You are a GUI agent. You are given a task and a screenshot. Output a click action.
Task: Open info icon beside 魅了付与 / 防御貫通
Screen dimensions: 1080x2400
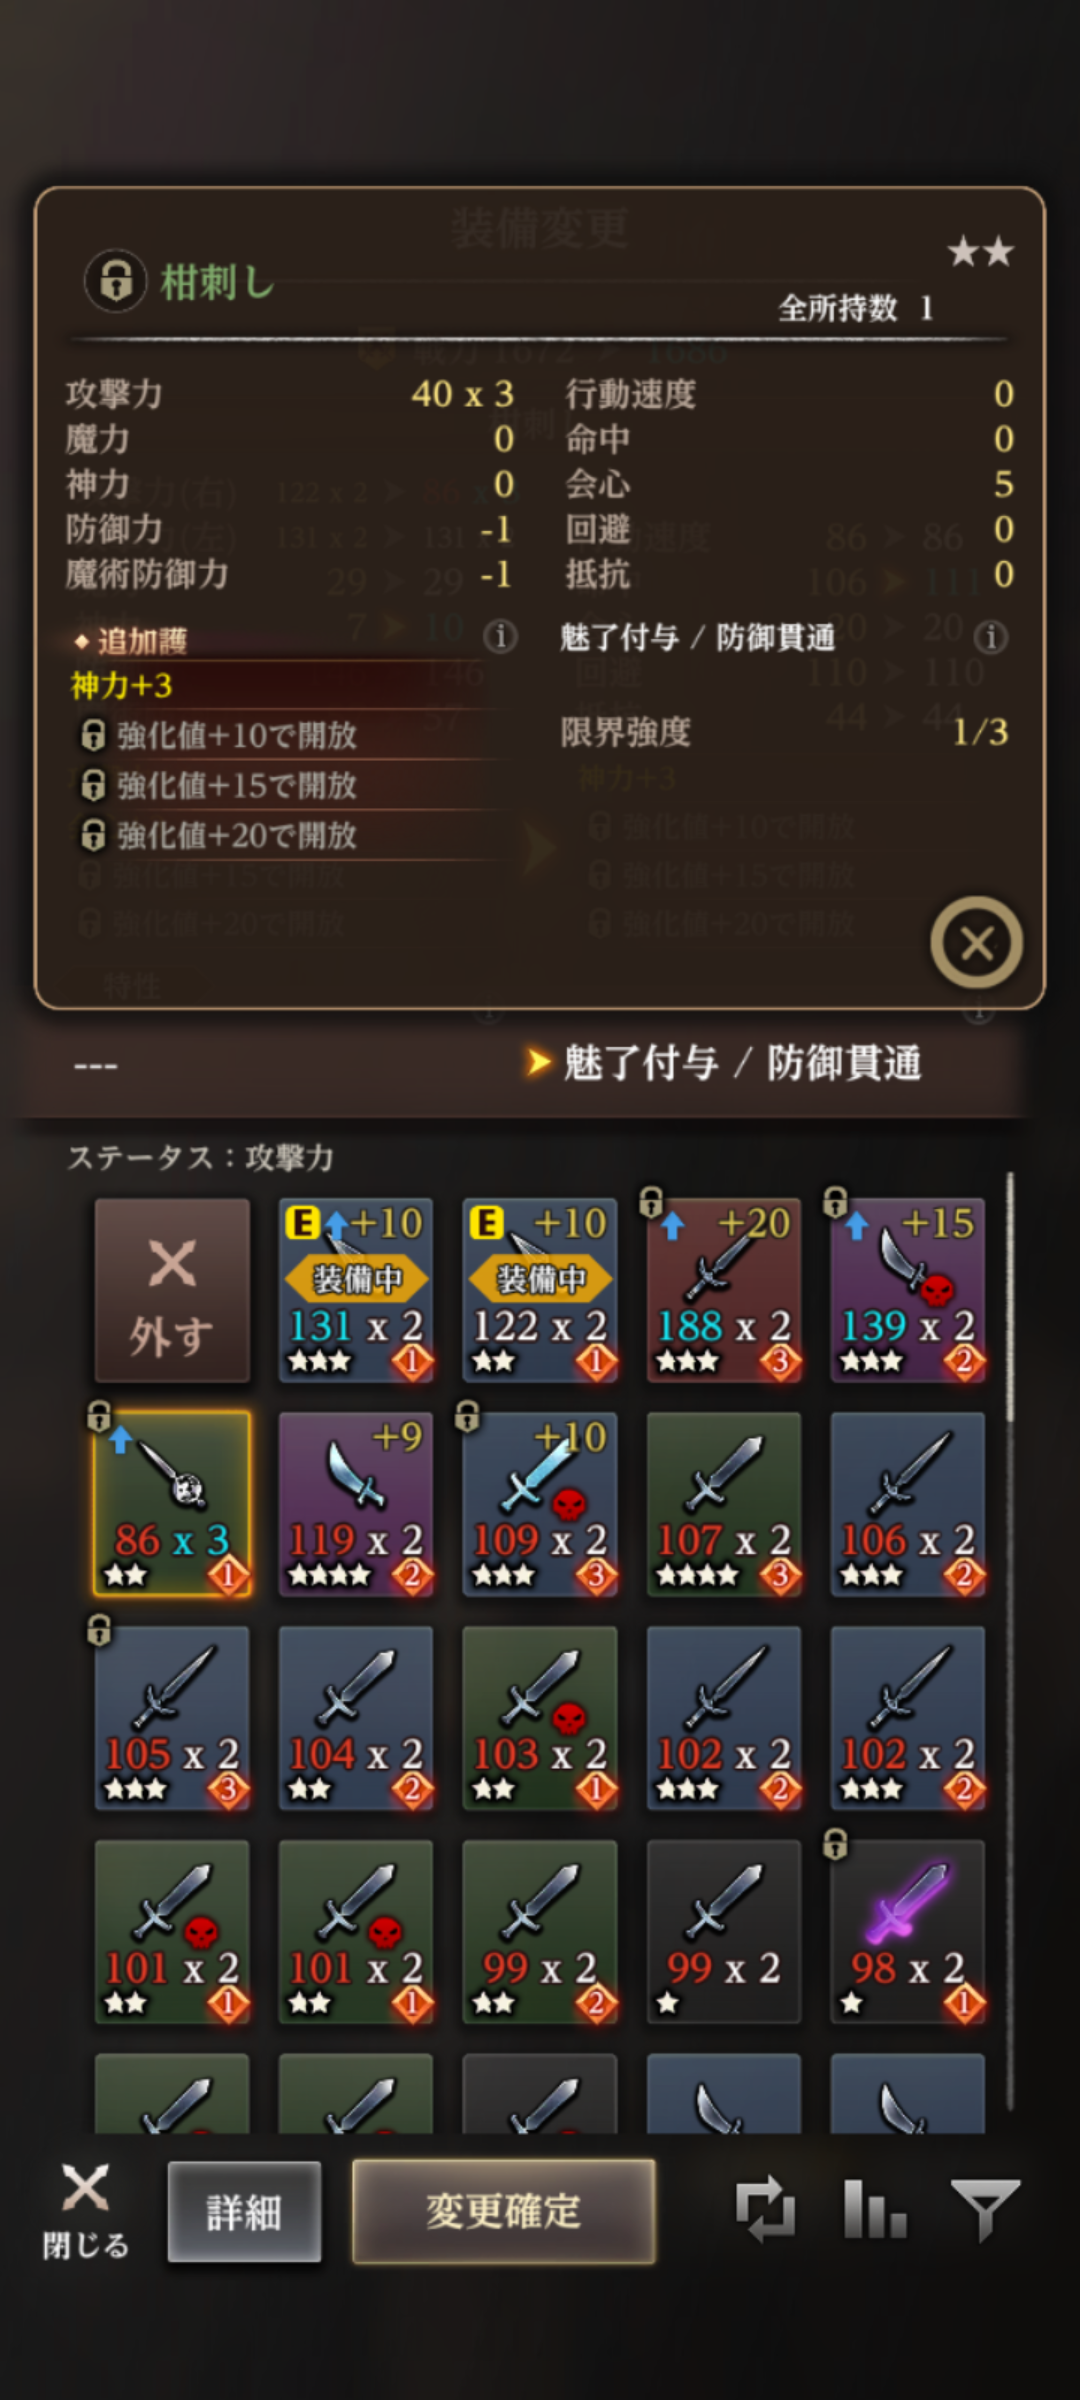991,637
